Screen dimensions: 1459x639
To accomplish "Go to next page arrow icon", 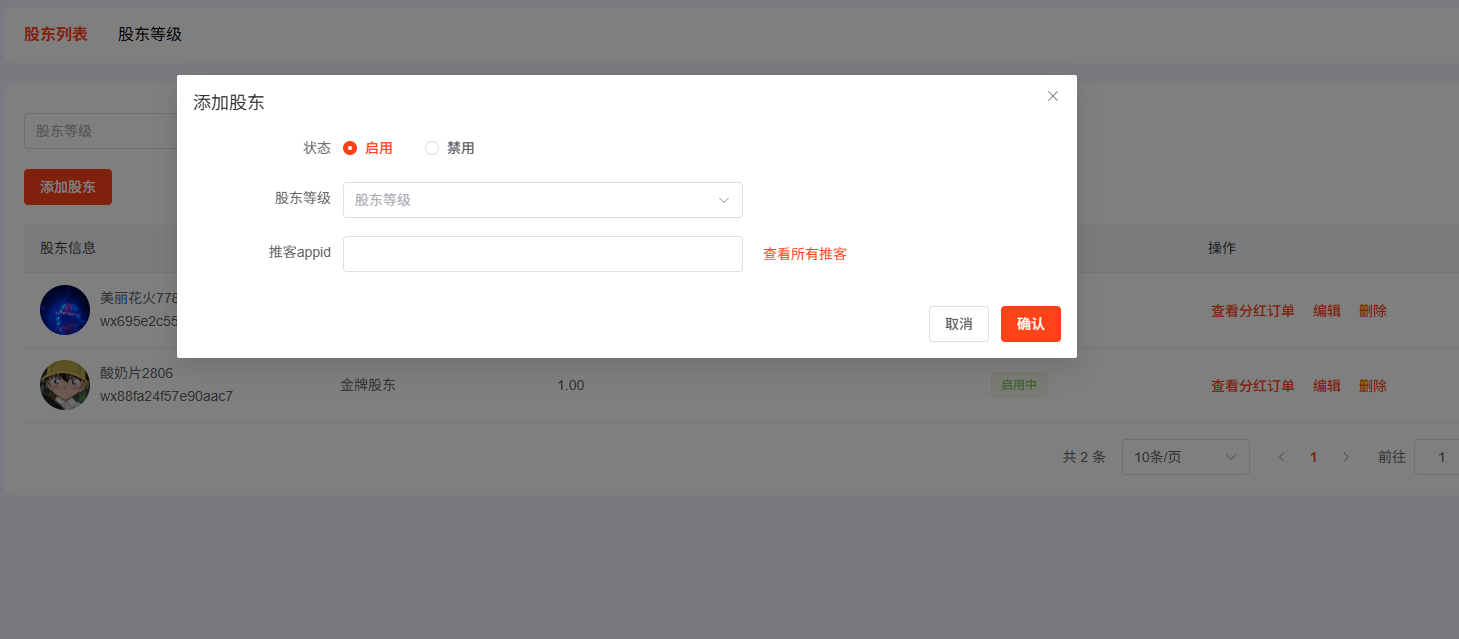I will coord(1346,457).
